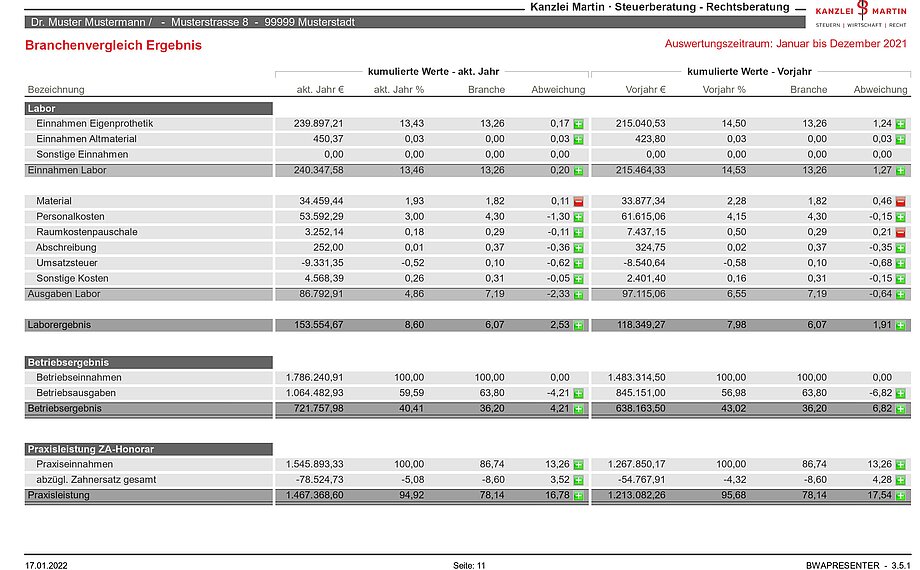Click 'Kanzlei Martin · Steuerberatung - Rechtsberatung' header text
The image size is (920, 570).
(x=659, y=7)
